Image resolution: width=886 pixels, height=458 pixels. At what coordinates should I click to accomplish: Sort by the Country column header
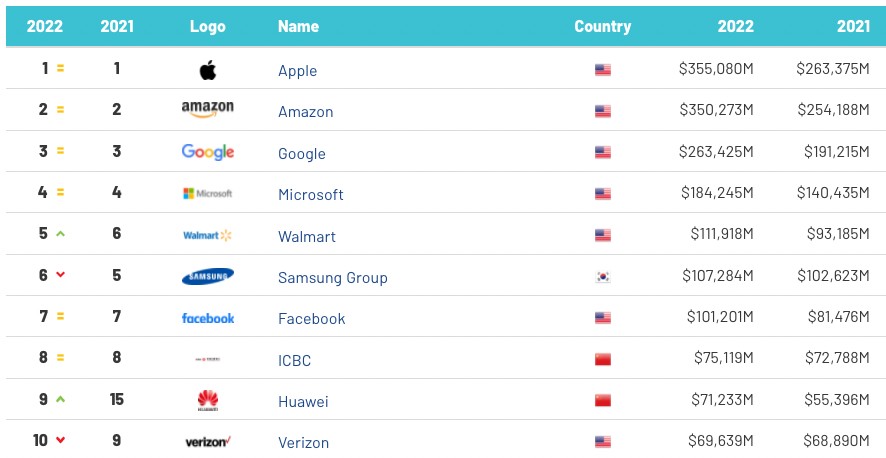coord(602,27)
